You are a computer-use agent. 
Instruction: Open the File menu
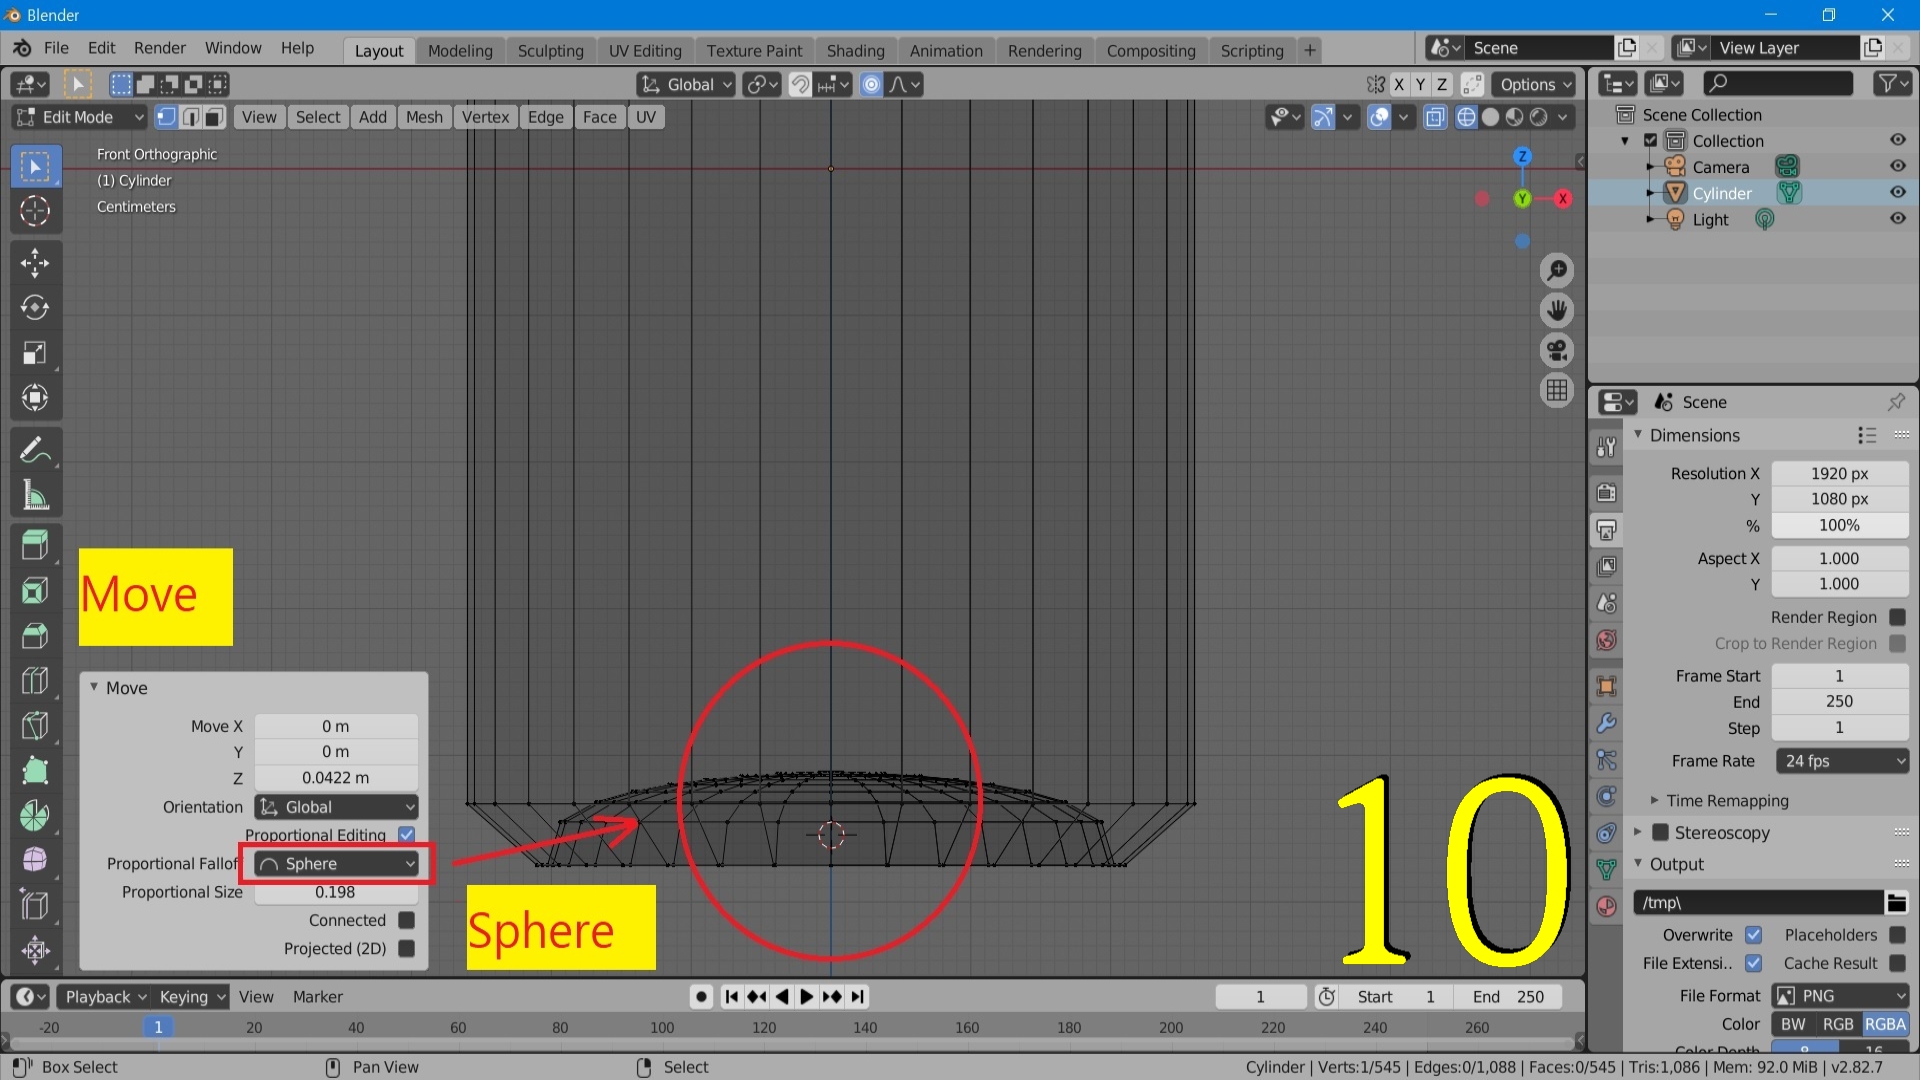click(56, 48)
